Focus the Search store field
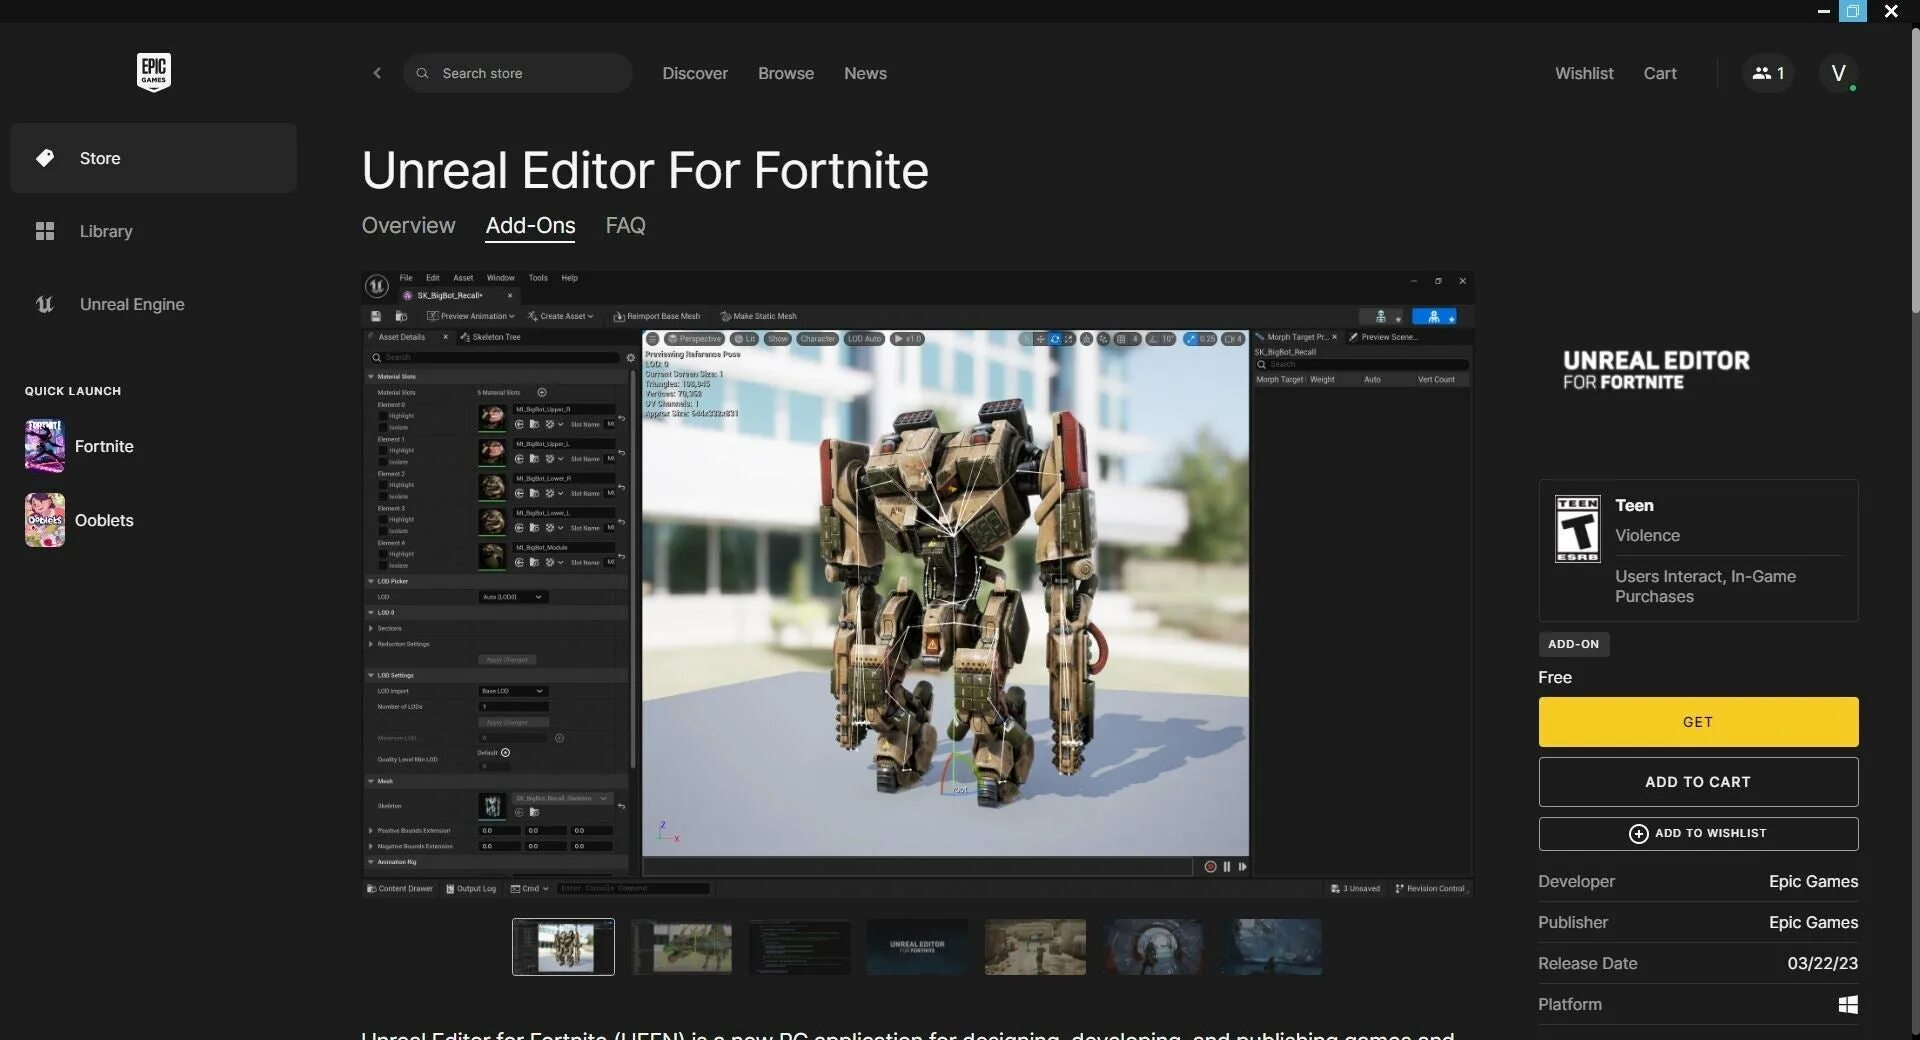Image resolution: width=1920 pixels, height=1040 pixels. pos(518,73)
